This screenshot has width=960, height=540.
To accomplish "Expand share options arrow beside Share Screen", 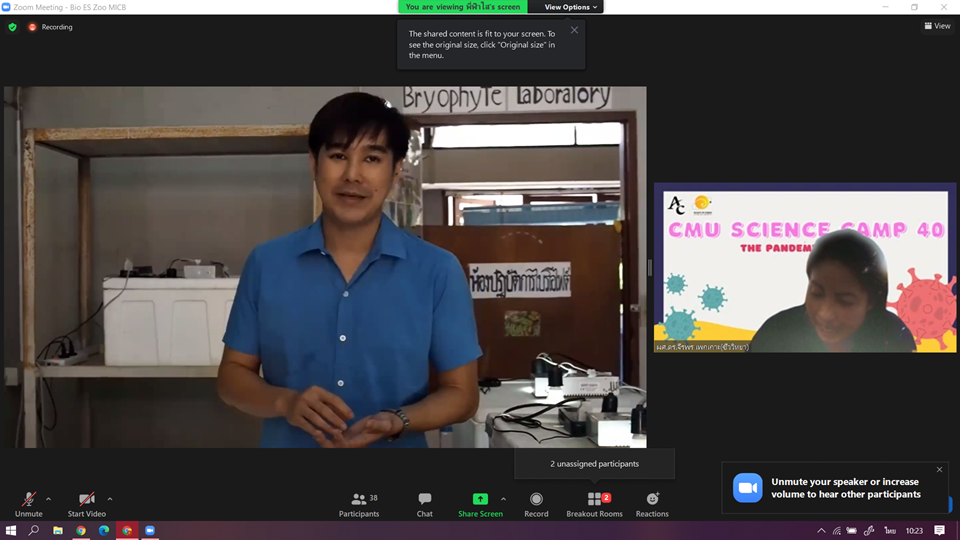I will click(503, 498).
